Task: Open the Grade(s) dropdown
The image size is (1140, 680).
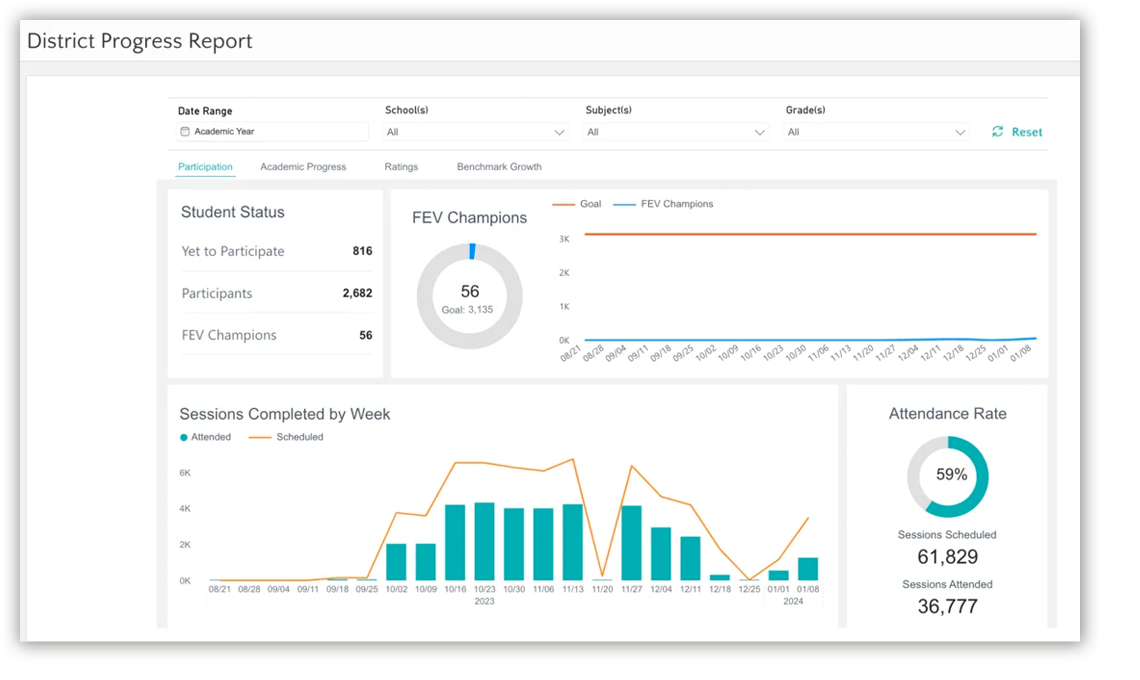Action: 876,132
